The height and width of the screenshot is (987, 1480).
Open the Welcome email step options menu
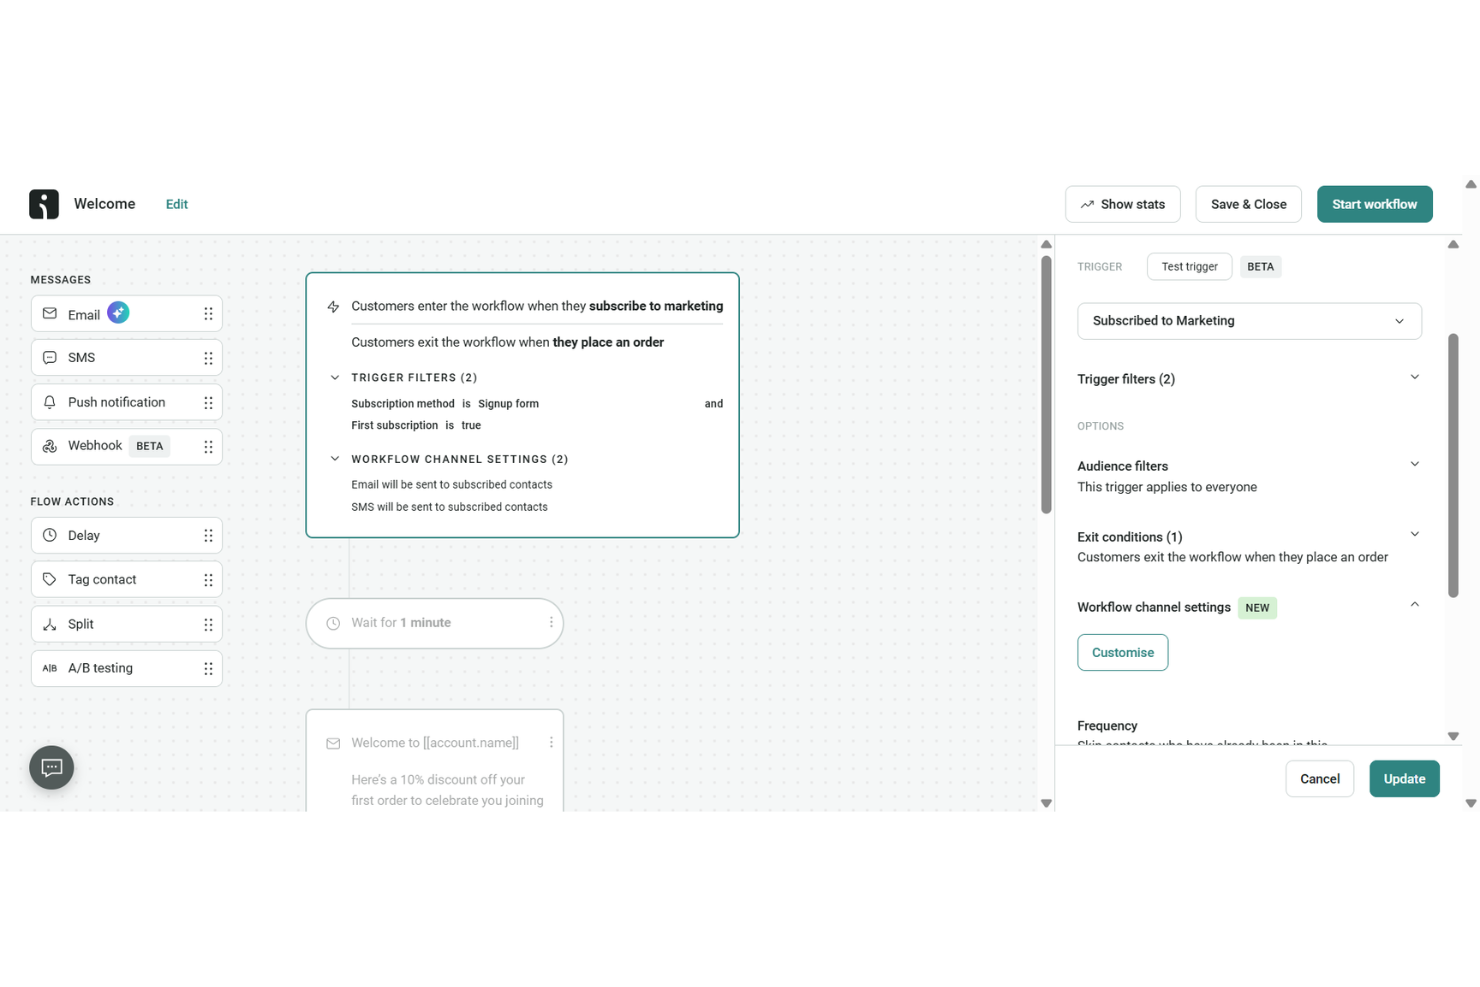(551, 742)
